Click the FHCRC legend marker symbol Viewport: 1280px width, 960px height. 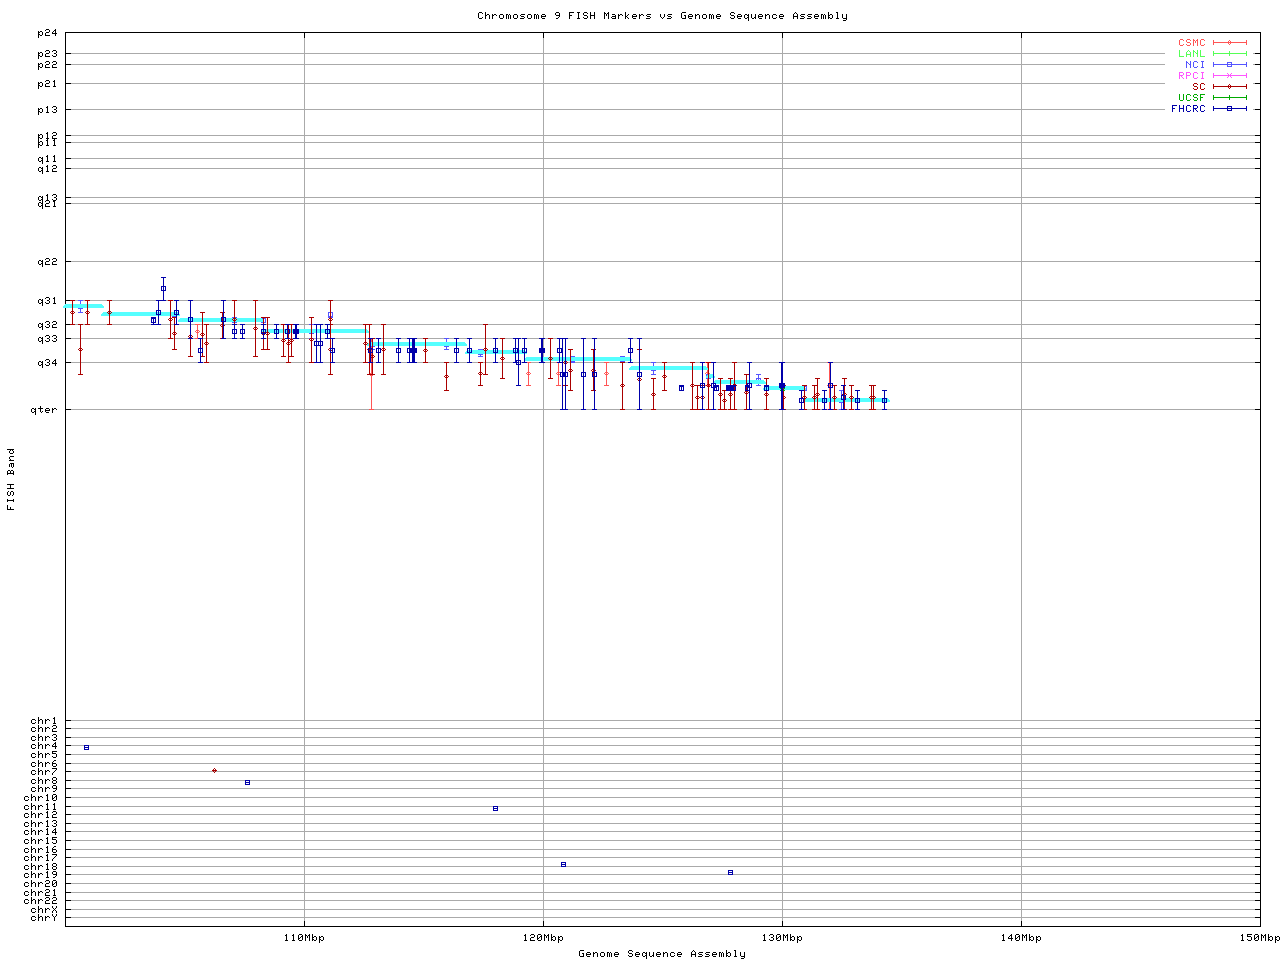1229,108
